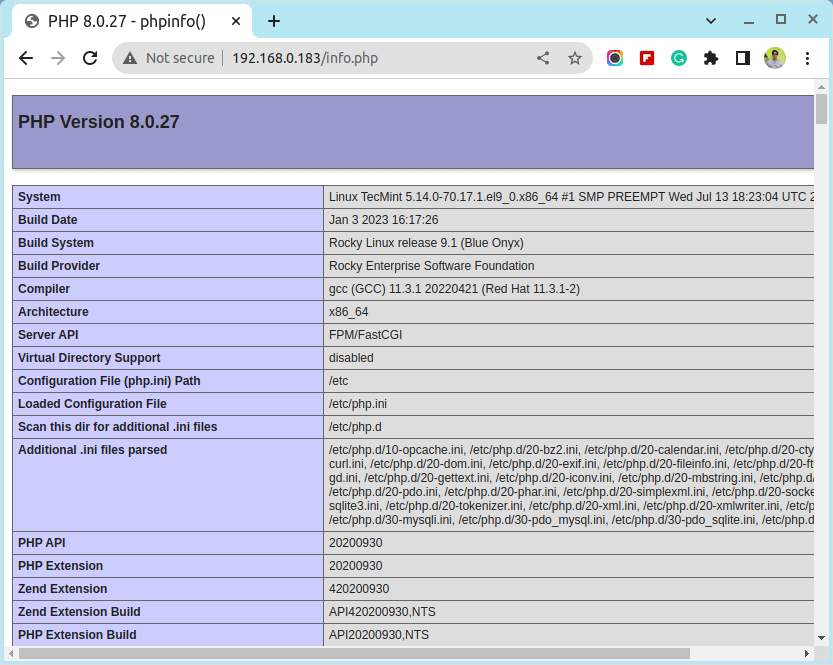Share this page with the share icon
This screenshot has height=665, width=833.
pos(542,58)
